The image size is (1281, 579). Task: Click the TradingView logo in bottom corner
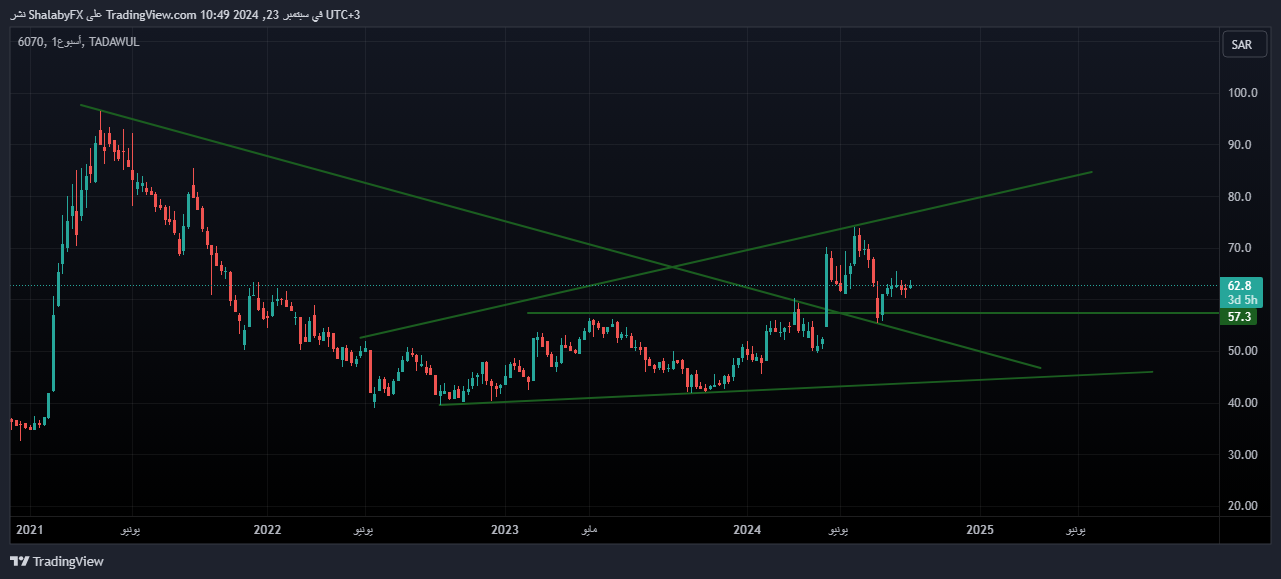coord(57,562)
